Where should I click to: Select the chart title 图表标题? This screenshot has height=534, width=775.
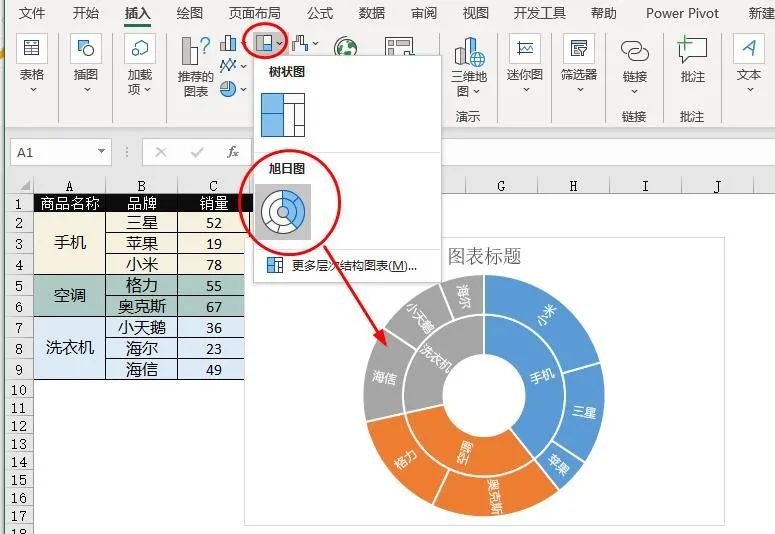point(484,256)
